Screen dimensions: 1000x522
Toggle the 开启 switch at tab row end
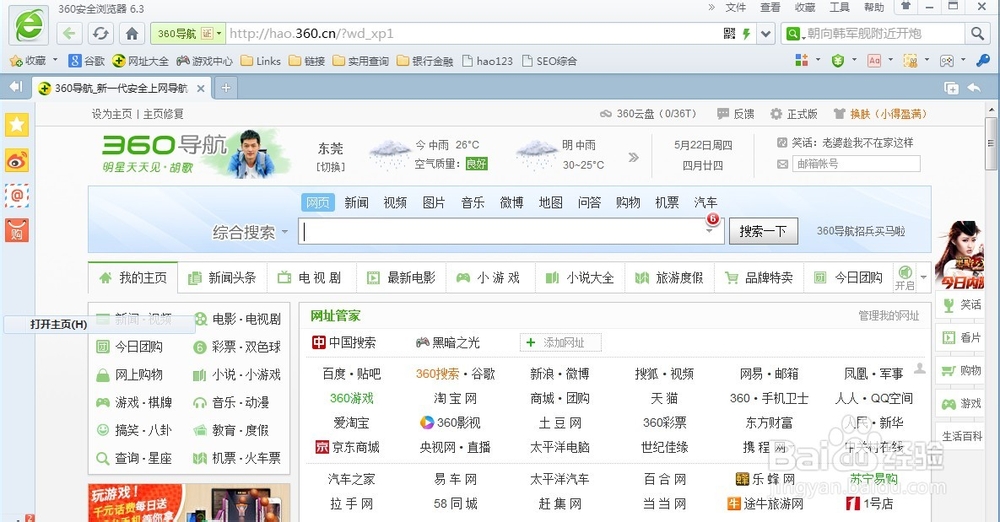coord(904,278)
